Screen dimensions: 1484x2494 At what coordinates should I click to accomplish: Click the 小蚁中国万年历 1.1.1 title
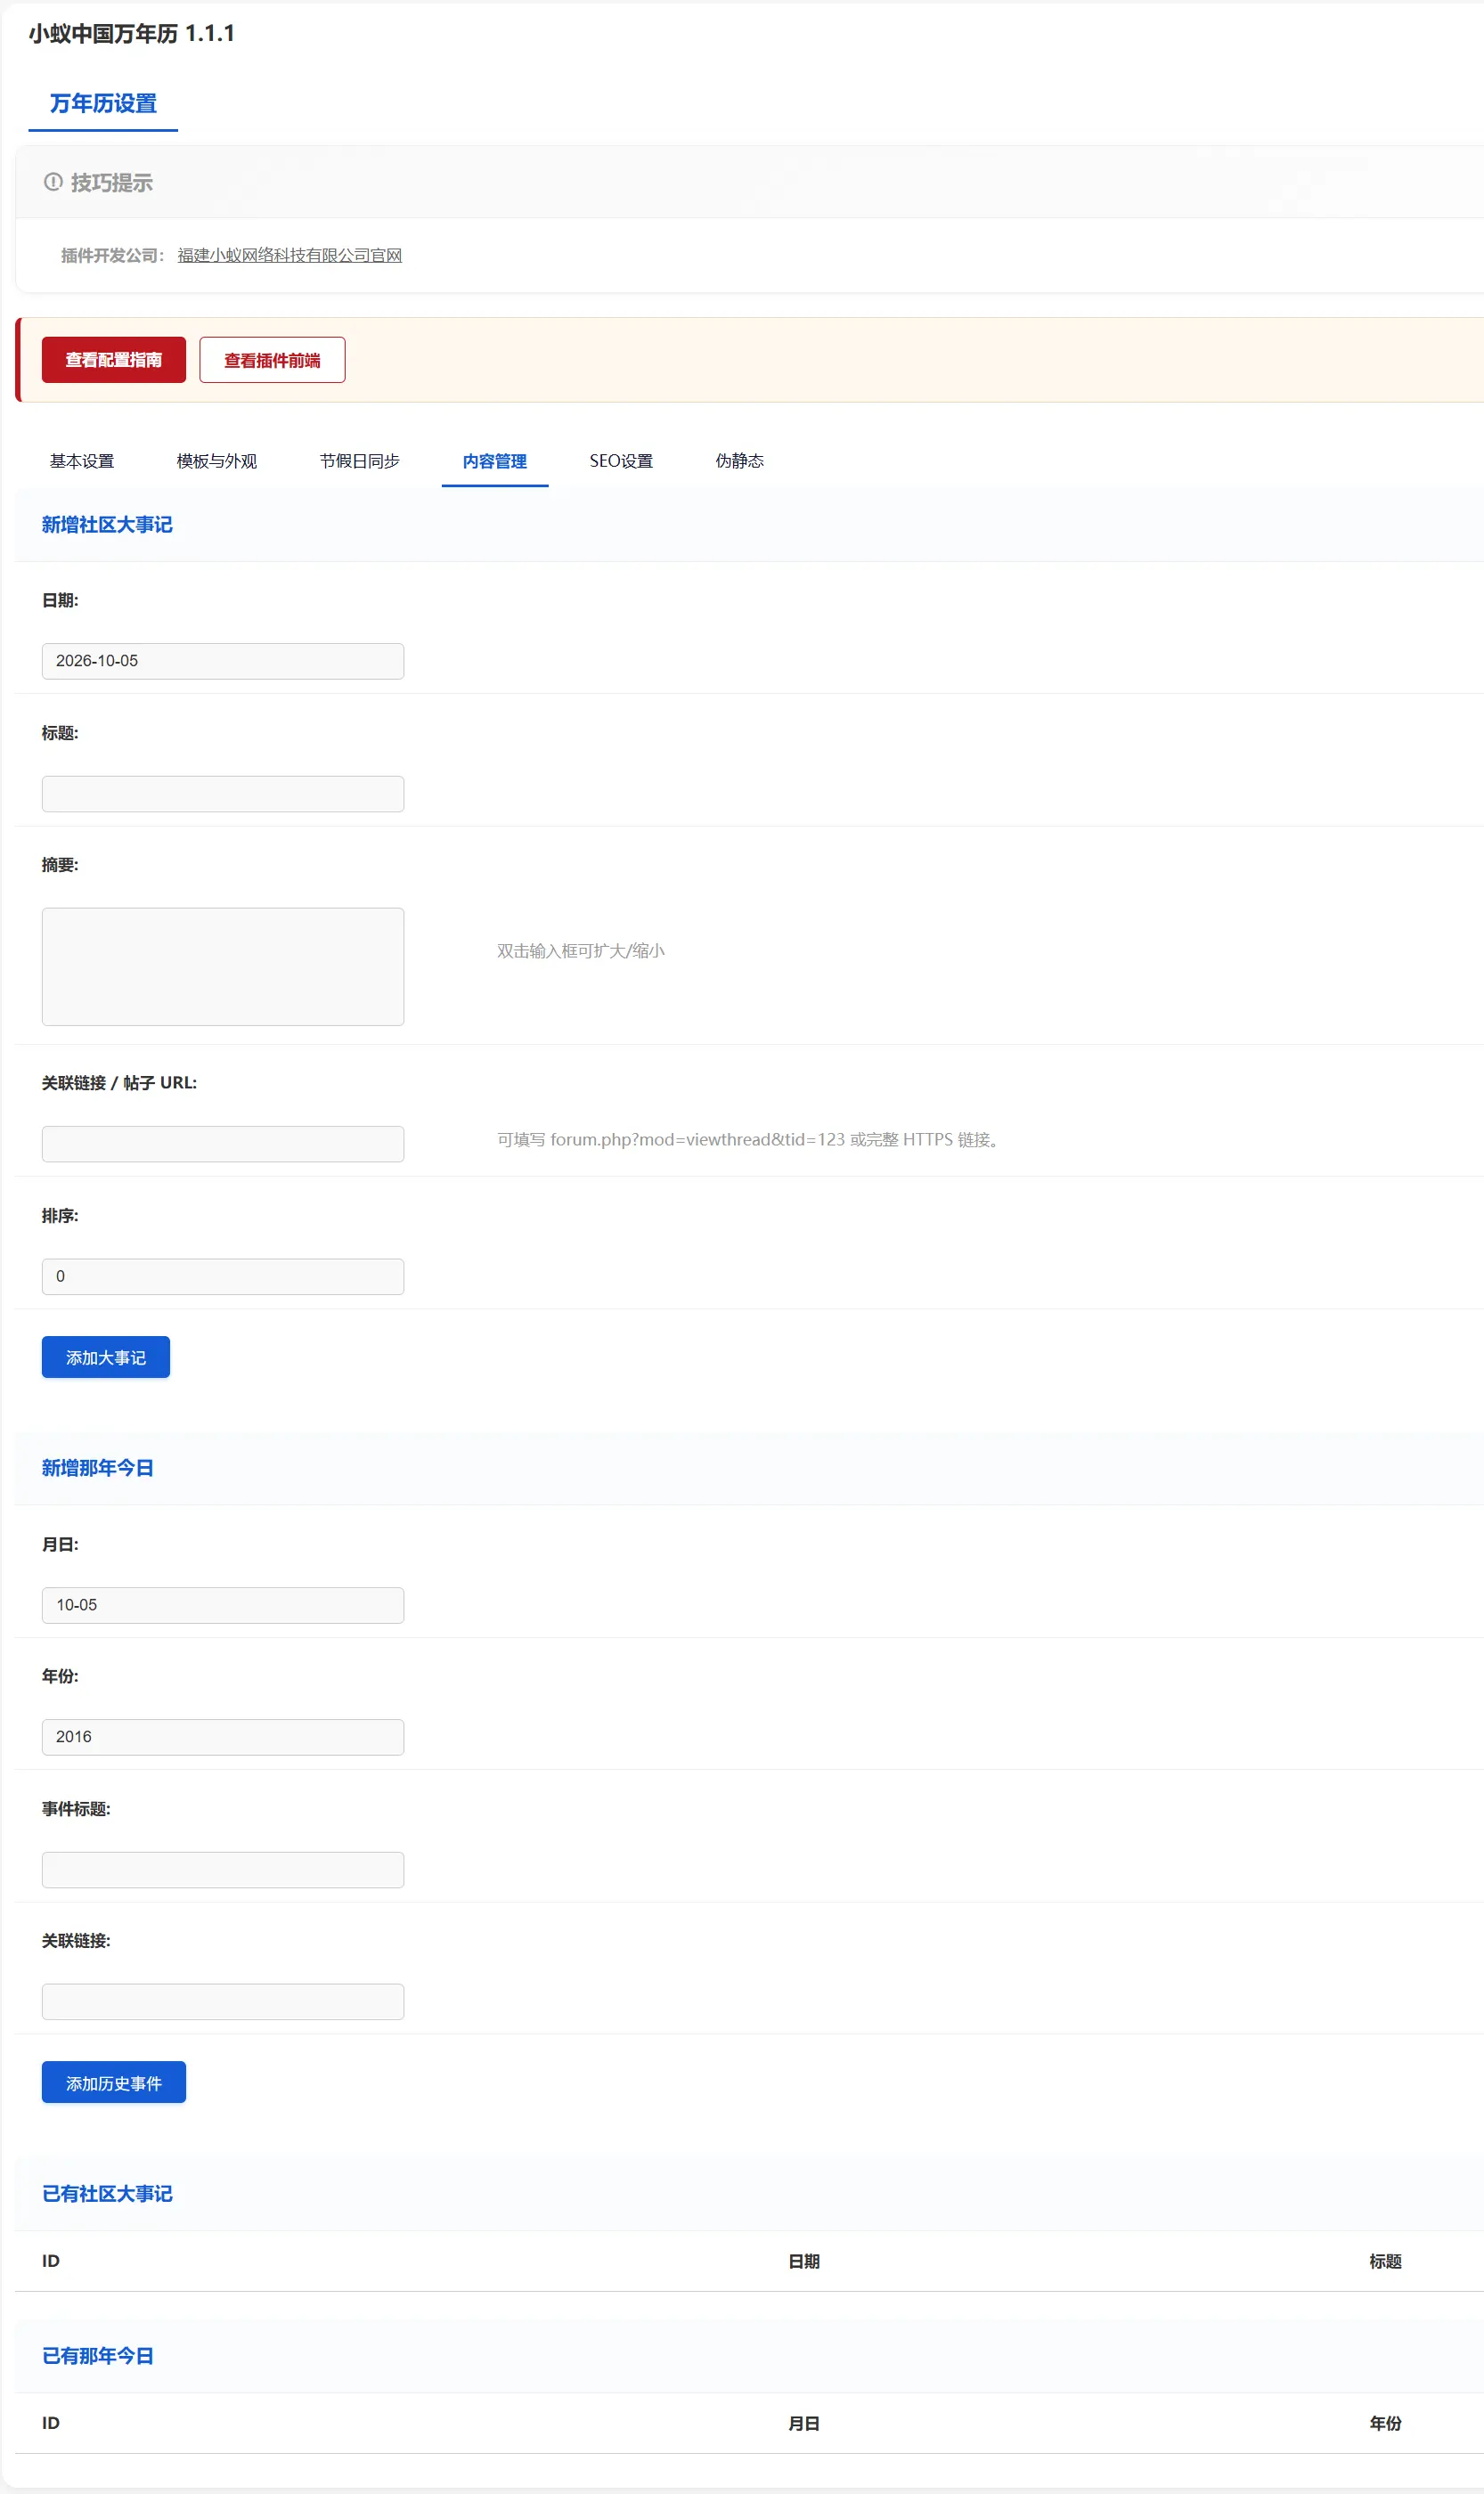tap(132, 34)
